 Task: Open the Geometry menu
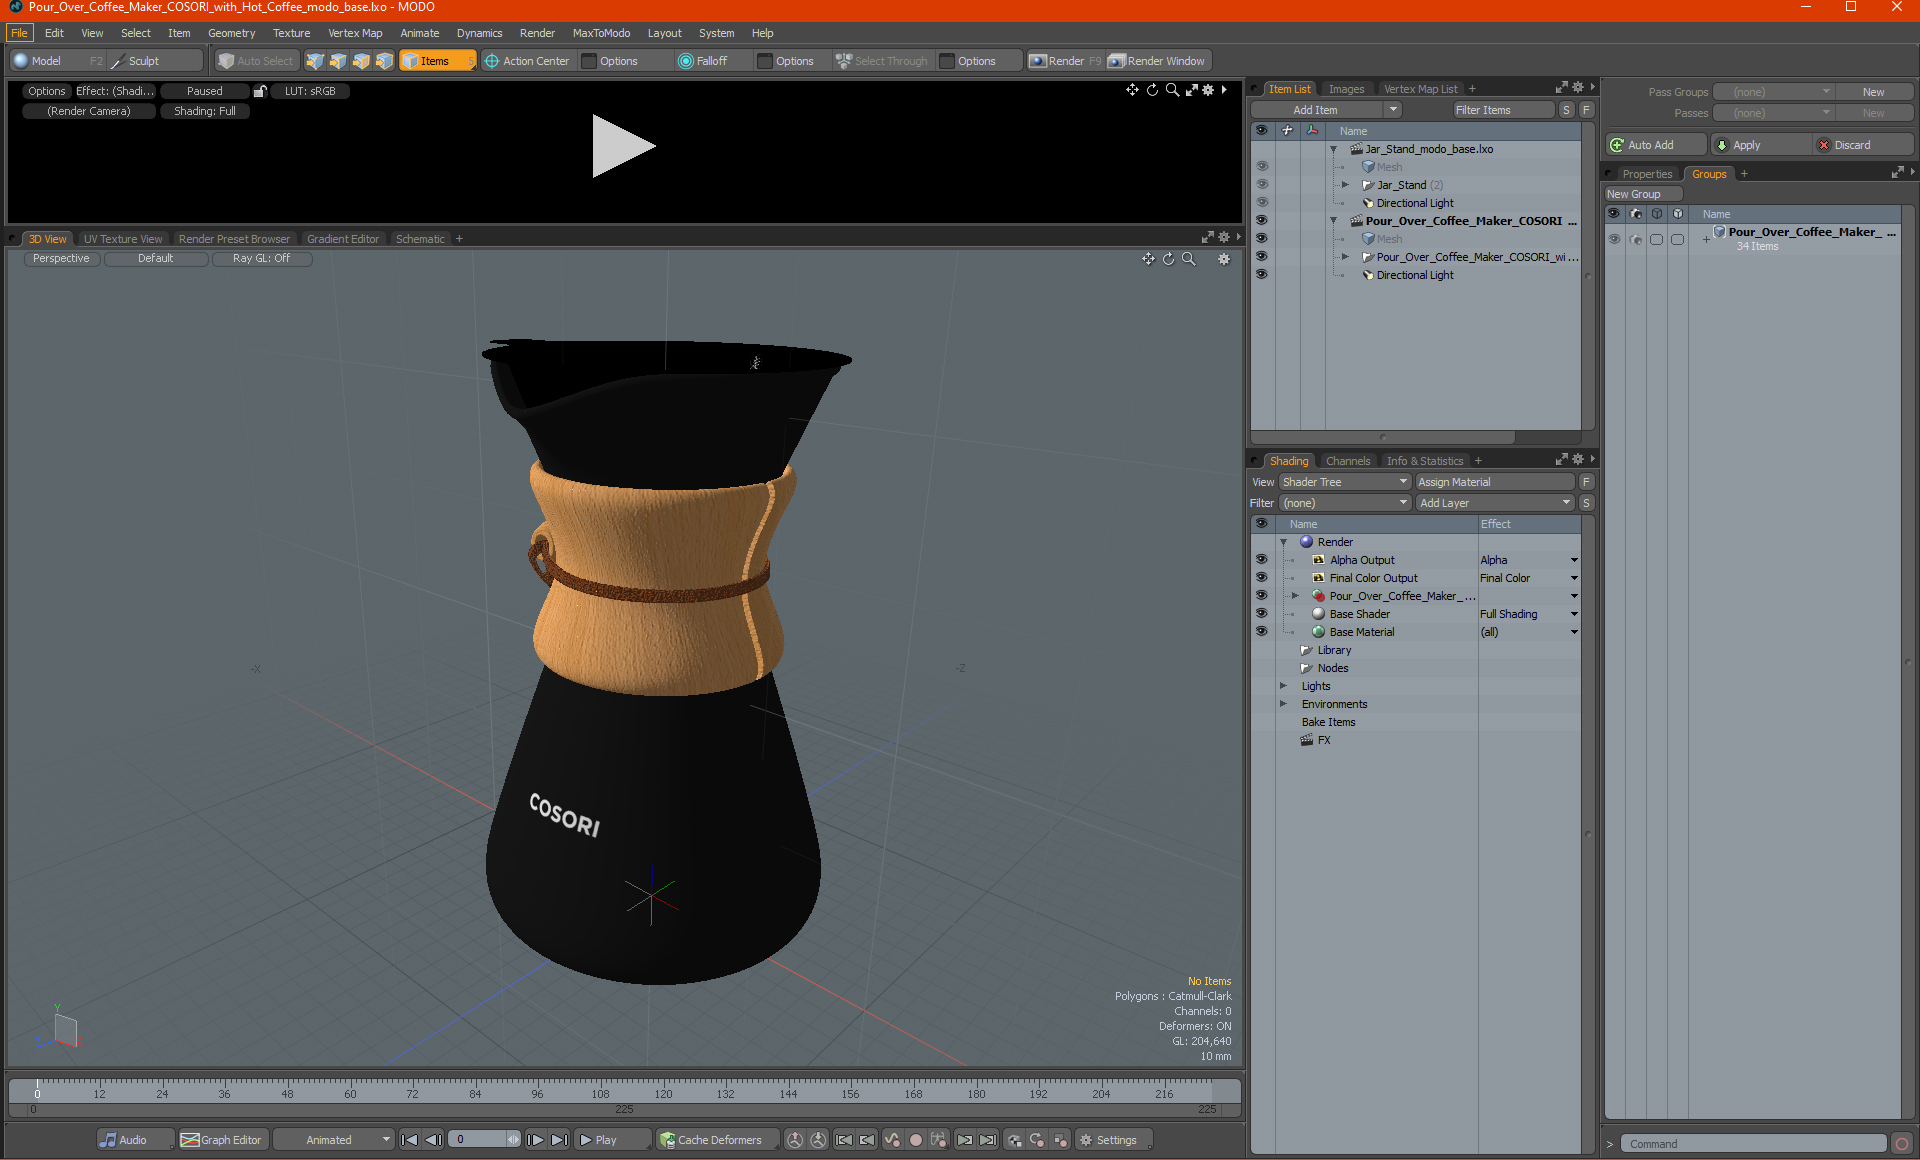click(231, 33)
